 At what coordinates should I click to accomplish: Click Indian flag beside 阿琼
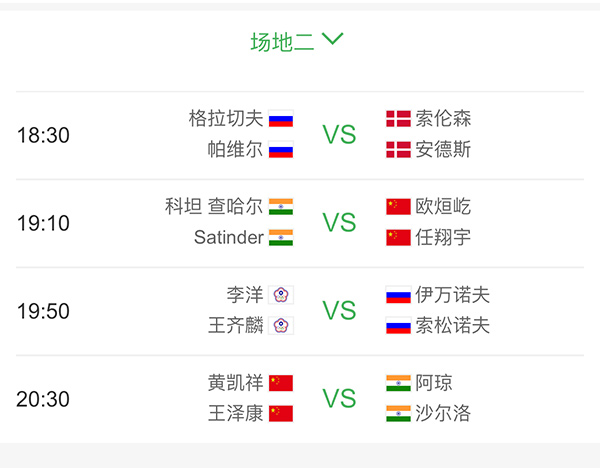click(398, 383)
